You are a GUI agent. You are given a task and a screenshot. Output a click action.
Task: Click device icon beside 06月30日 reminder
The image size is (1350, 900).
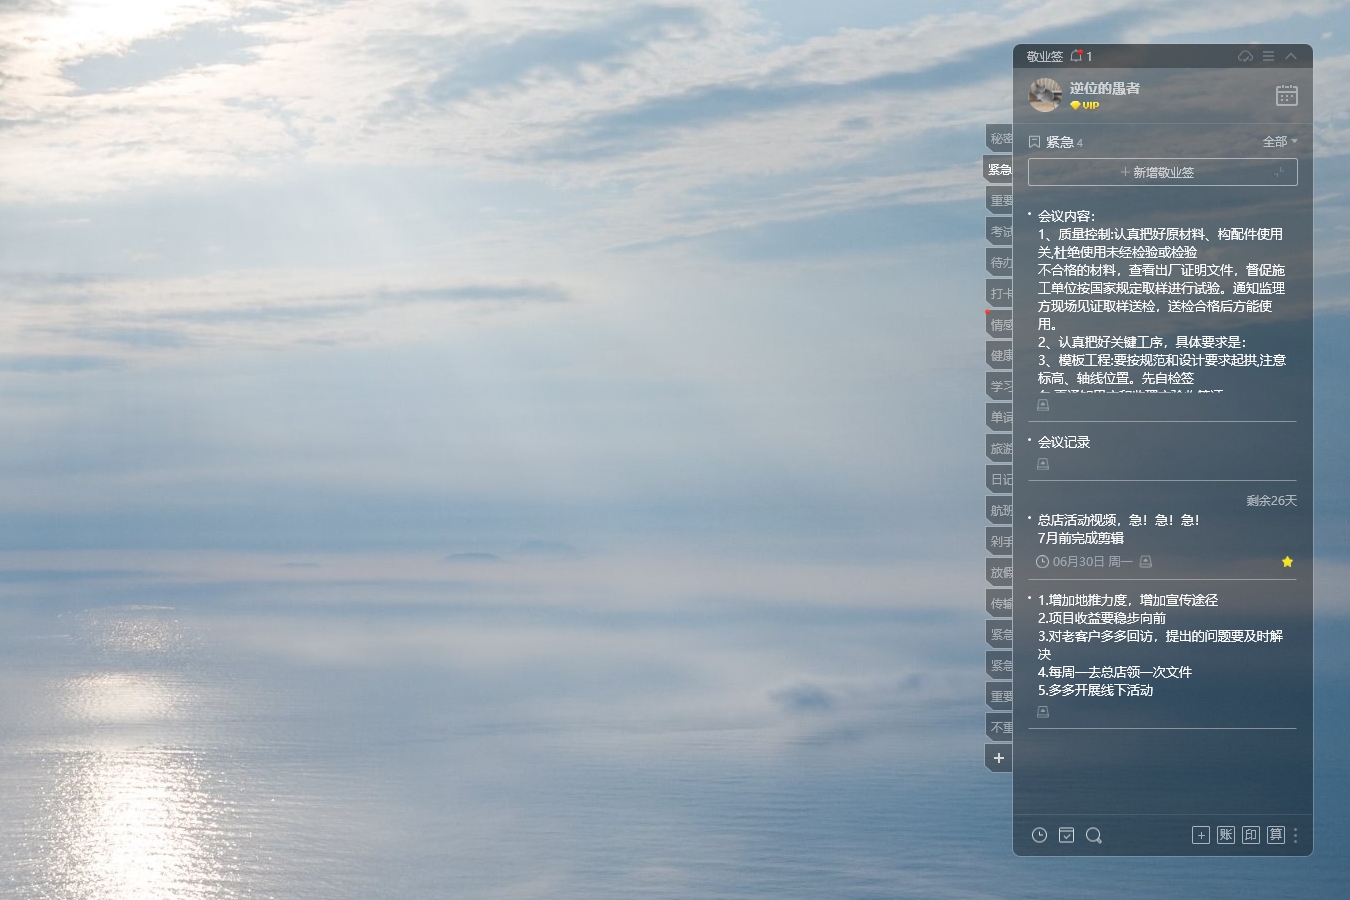click(1146, 562)
